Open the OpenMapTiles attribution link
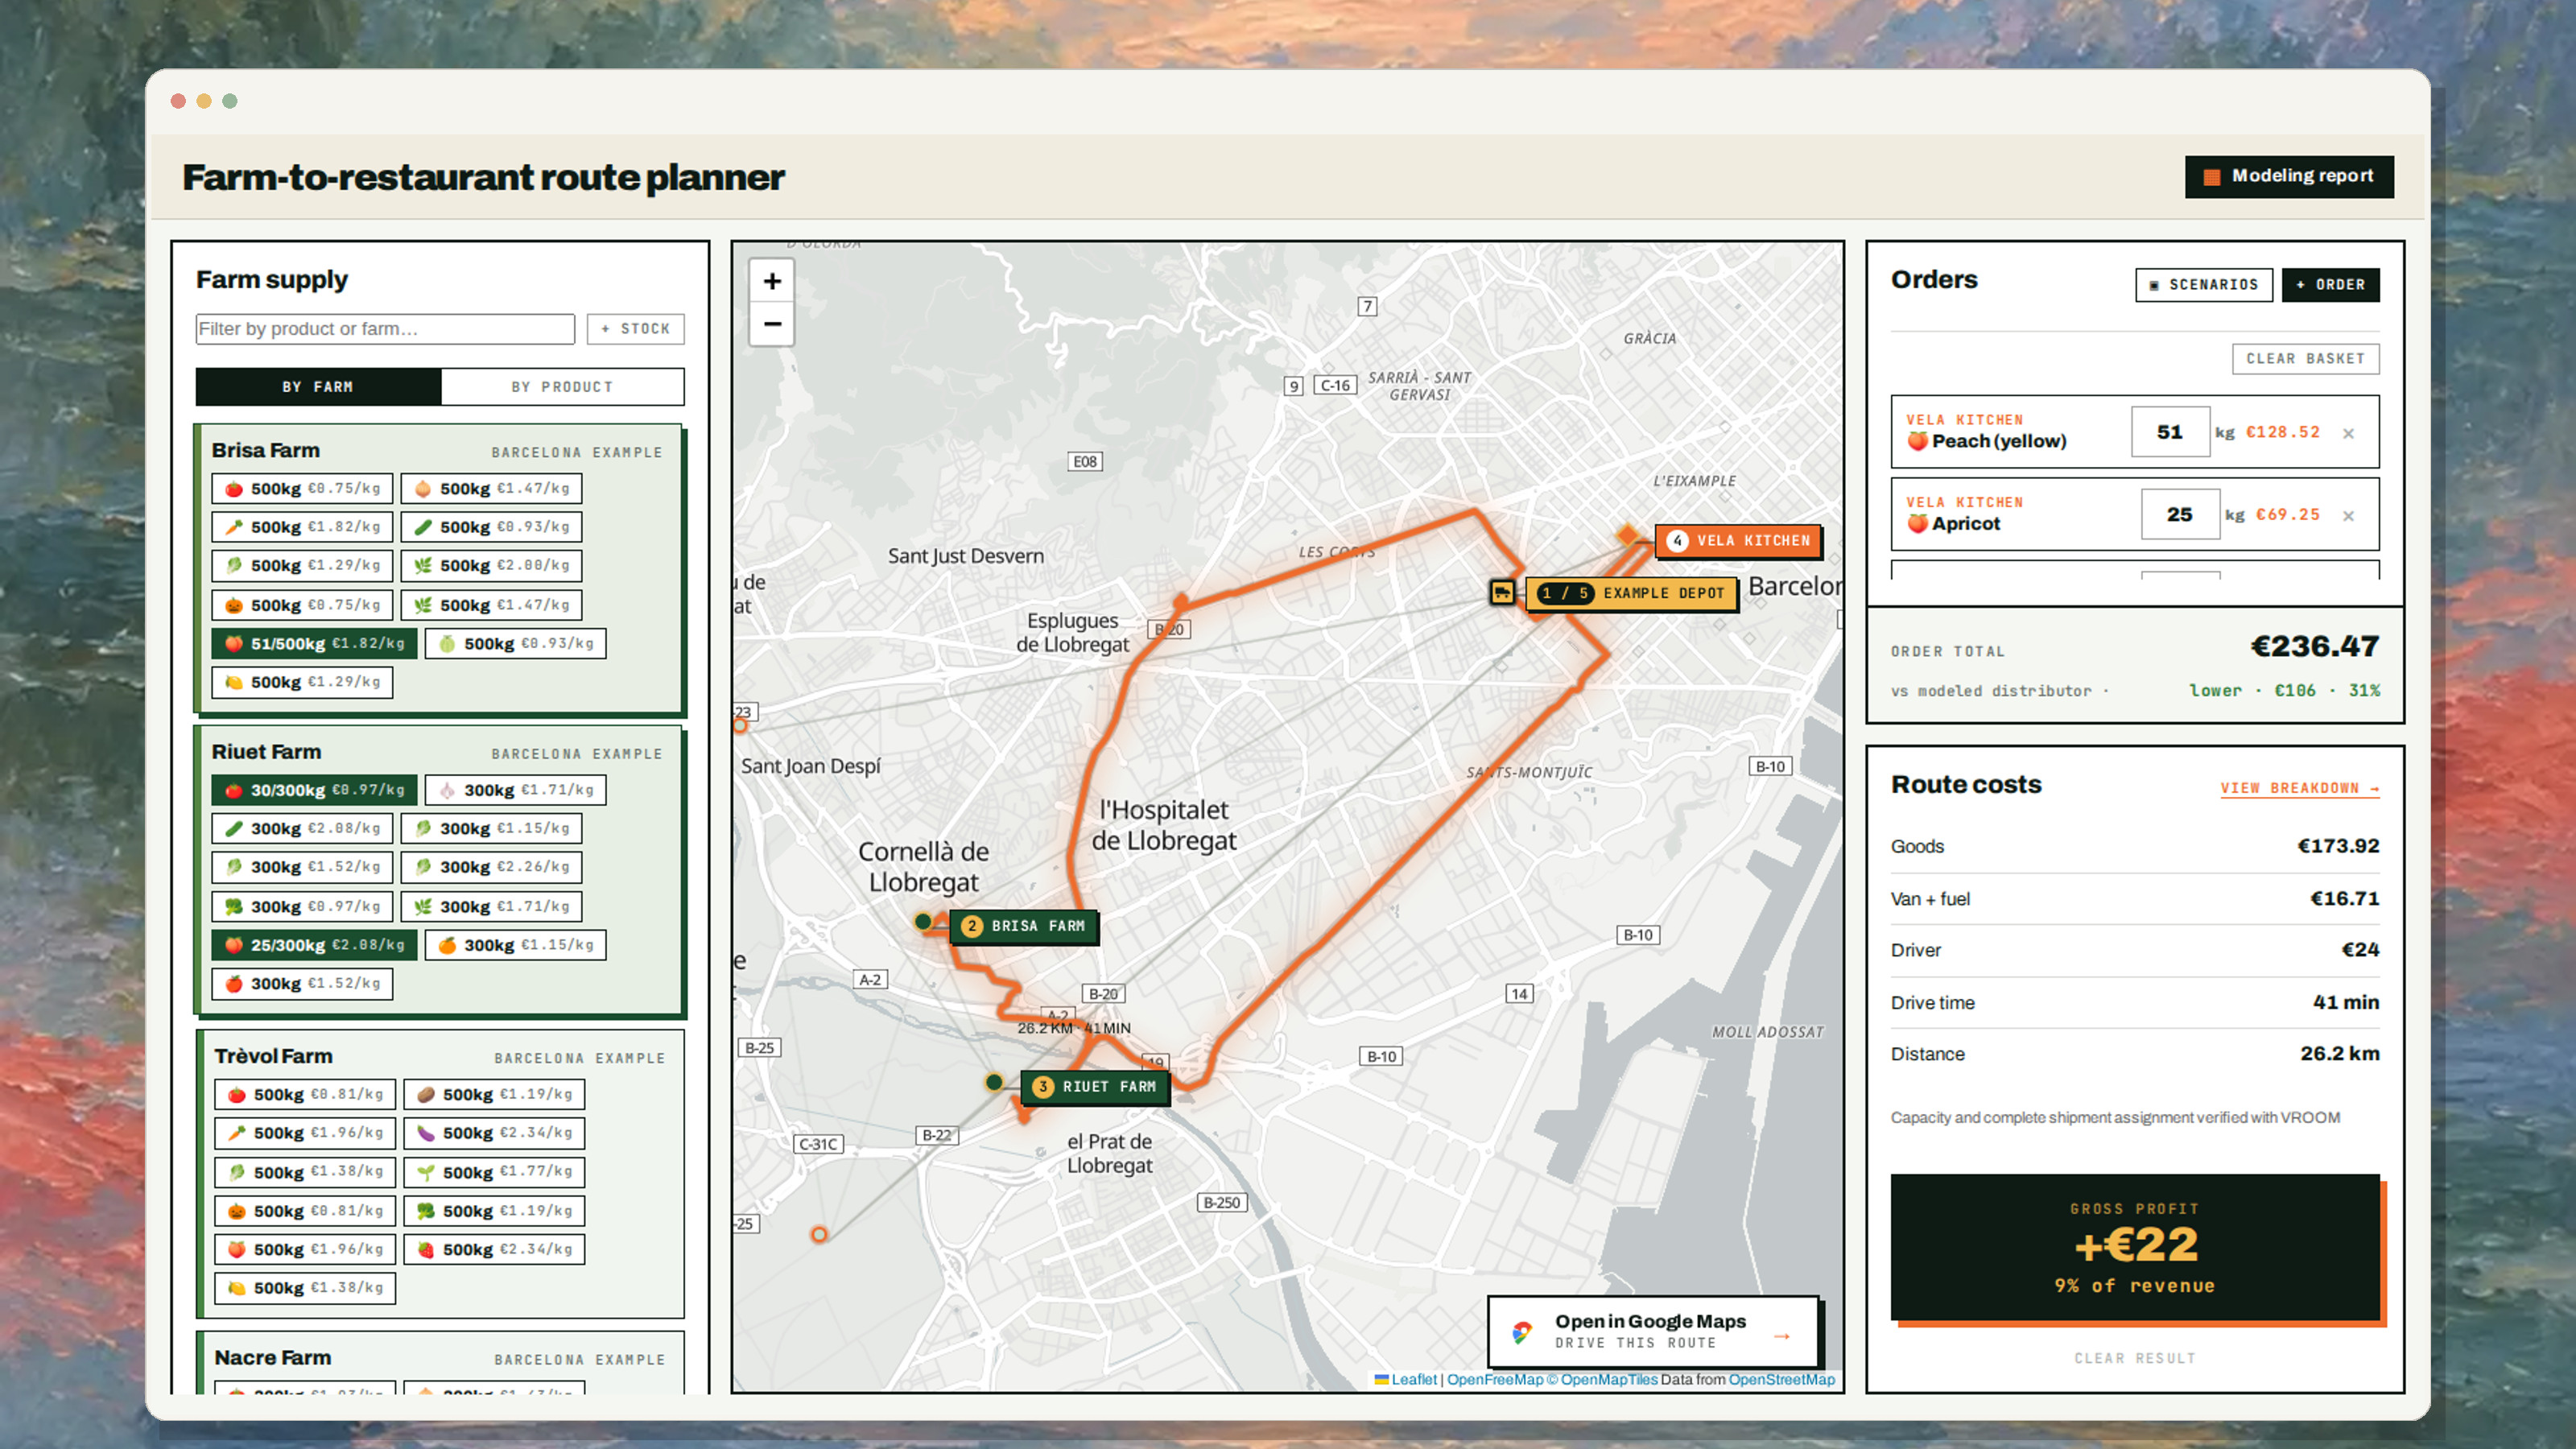The image size is (2576, 1449). (1602, 1380)
